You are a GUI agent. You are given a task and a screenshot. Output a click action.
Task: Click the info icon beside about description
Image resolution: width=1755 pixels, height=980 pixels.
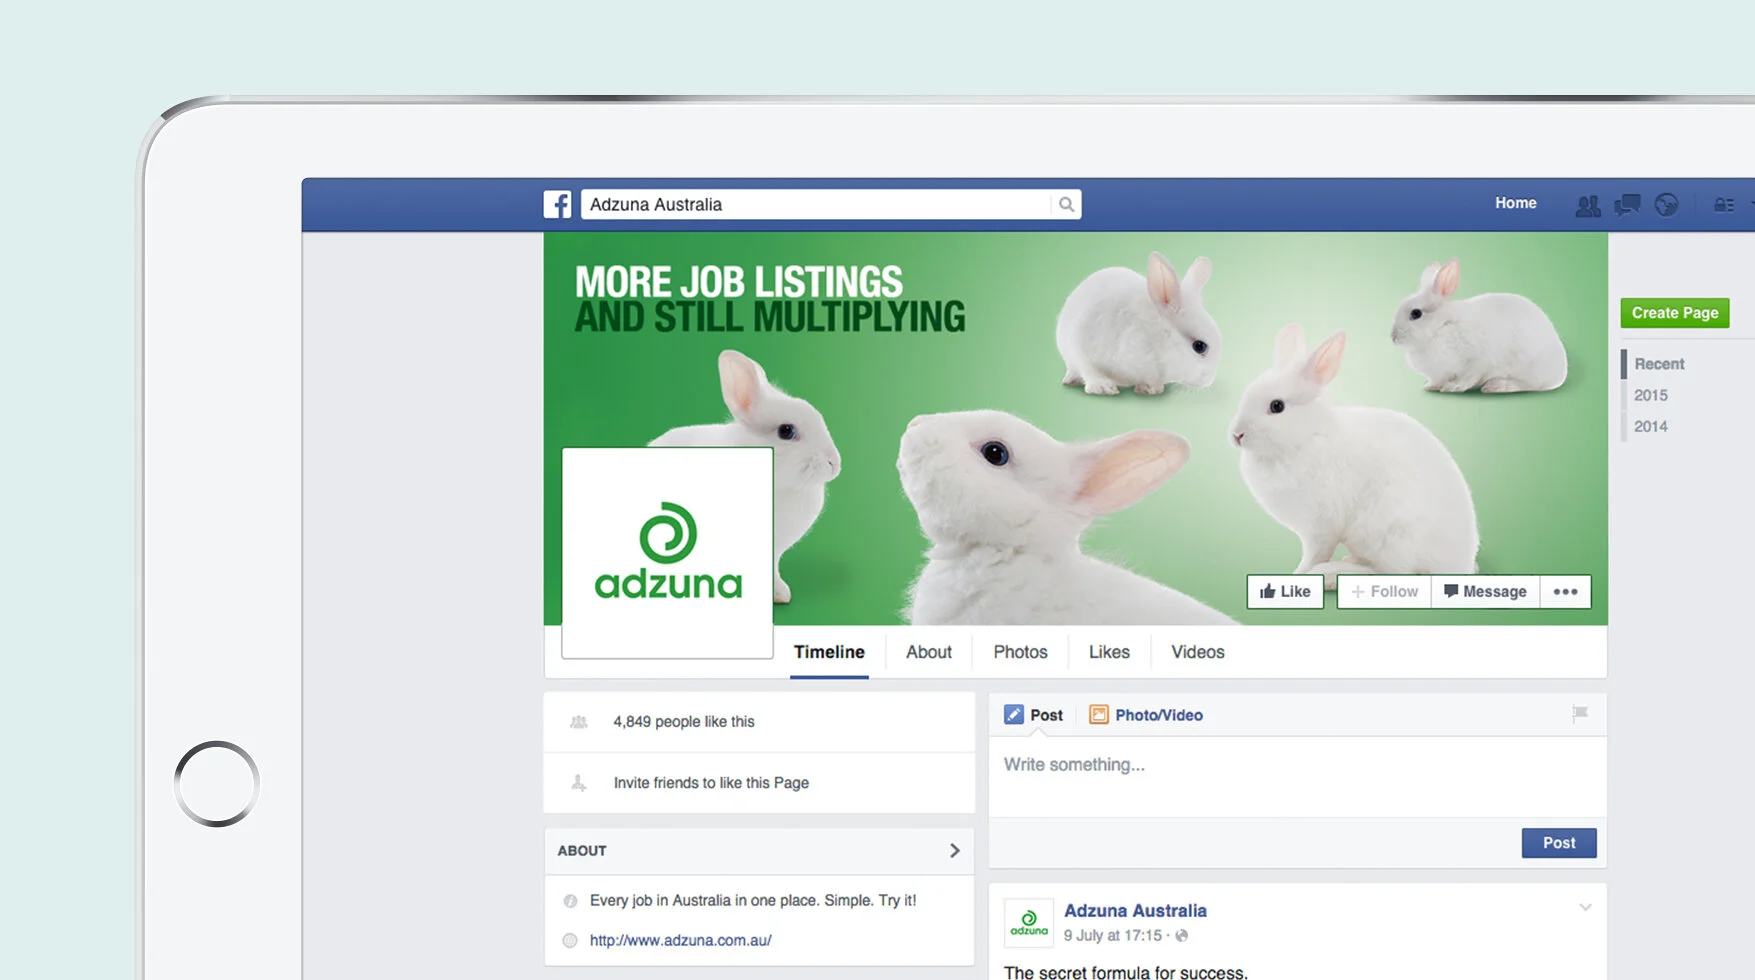[570, 901]
